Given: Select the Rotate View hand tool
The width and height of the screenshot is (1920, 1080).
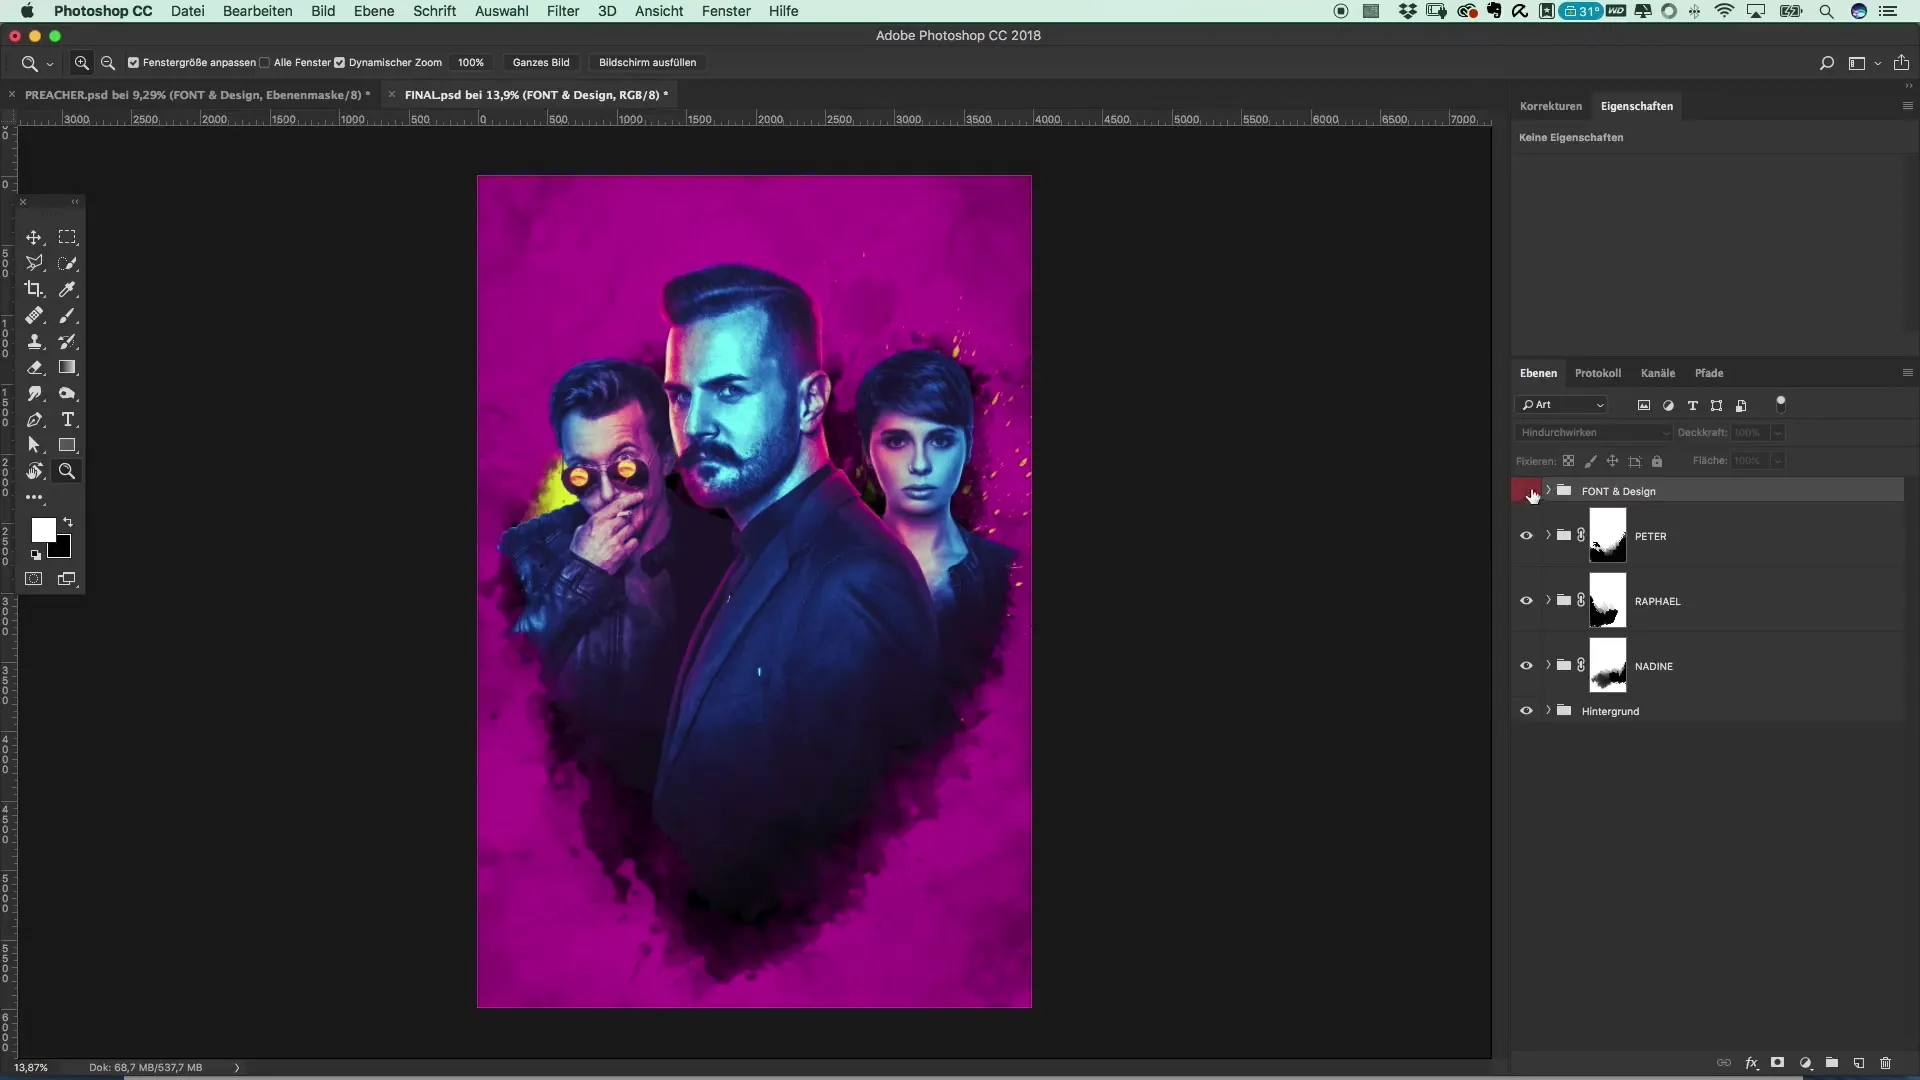Looking at the screenshot, I should tap(34, 472).
